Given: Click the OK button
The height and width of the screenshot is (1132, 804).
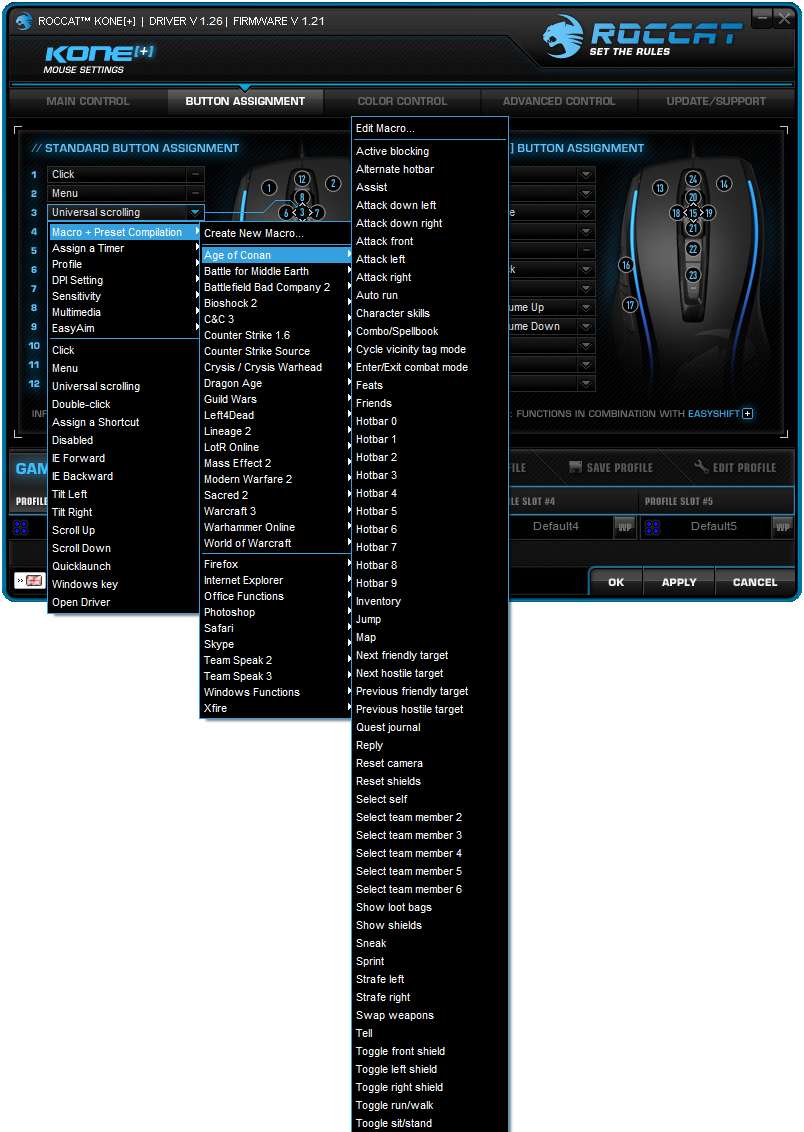Looking at the screenshot, I should [616, 582].
